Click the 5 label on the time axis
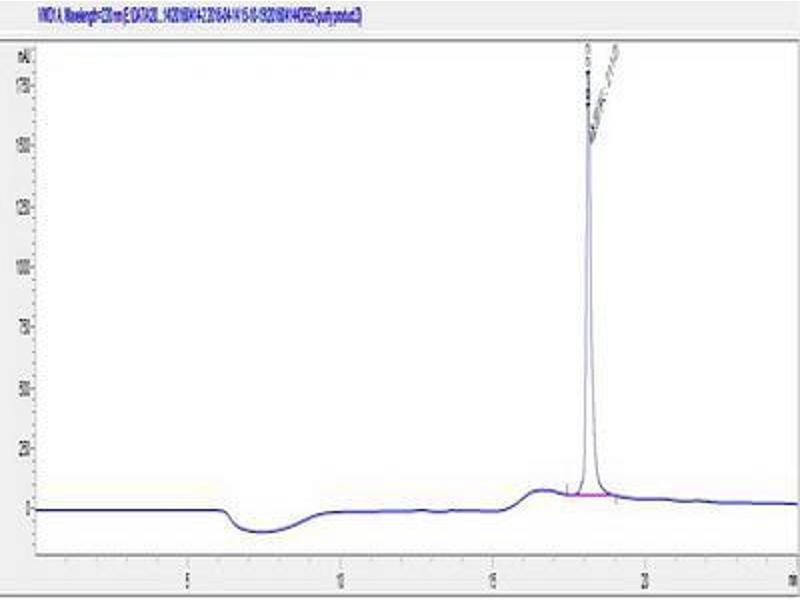Viewport: 800px width, 600px height. pos(188,578)
